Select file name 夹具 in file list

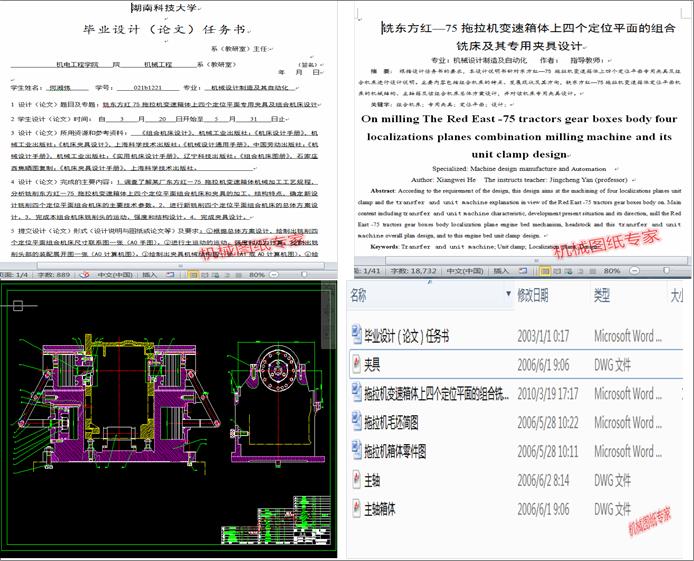(x=372, y=365)
